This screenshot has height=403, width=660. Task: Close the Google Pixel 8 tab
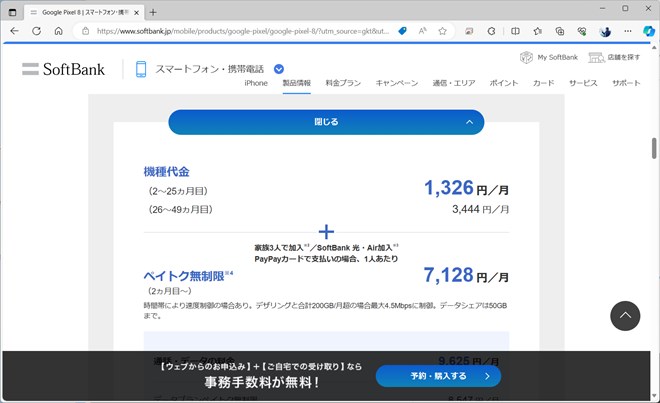(136, 13)
